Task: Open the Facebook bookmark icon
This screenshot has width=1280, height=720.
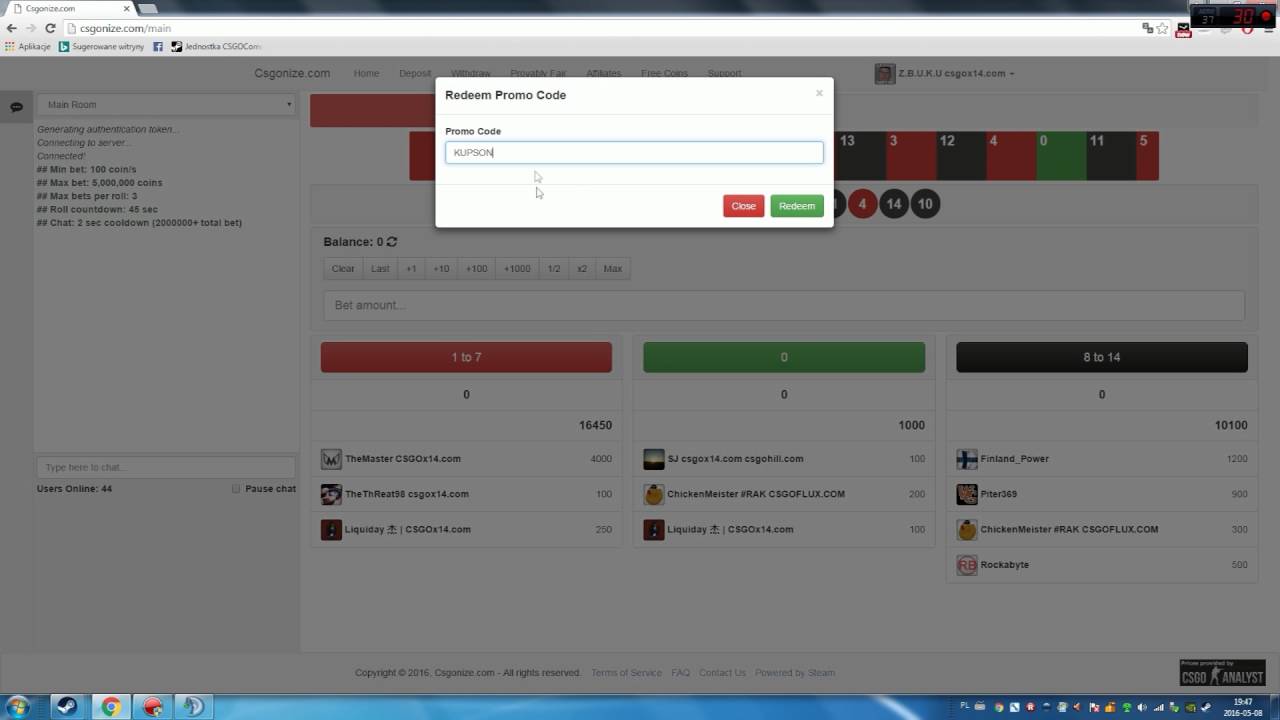Action: [158, 46]
